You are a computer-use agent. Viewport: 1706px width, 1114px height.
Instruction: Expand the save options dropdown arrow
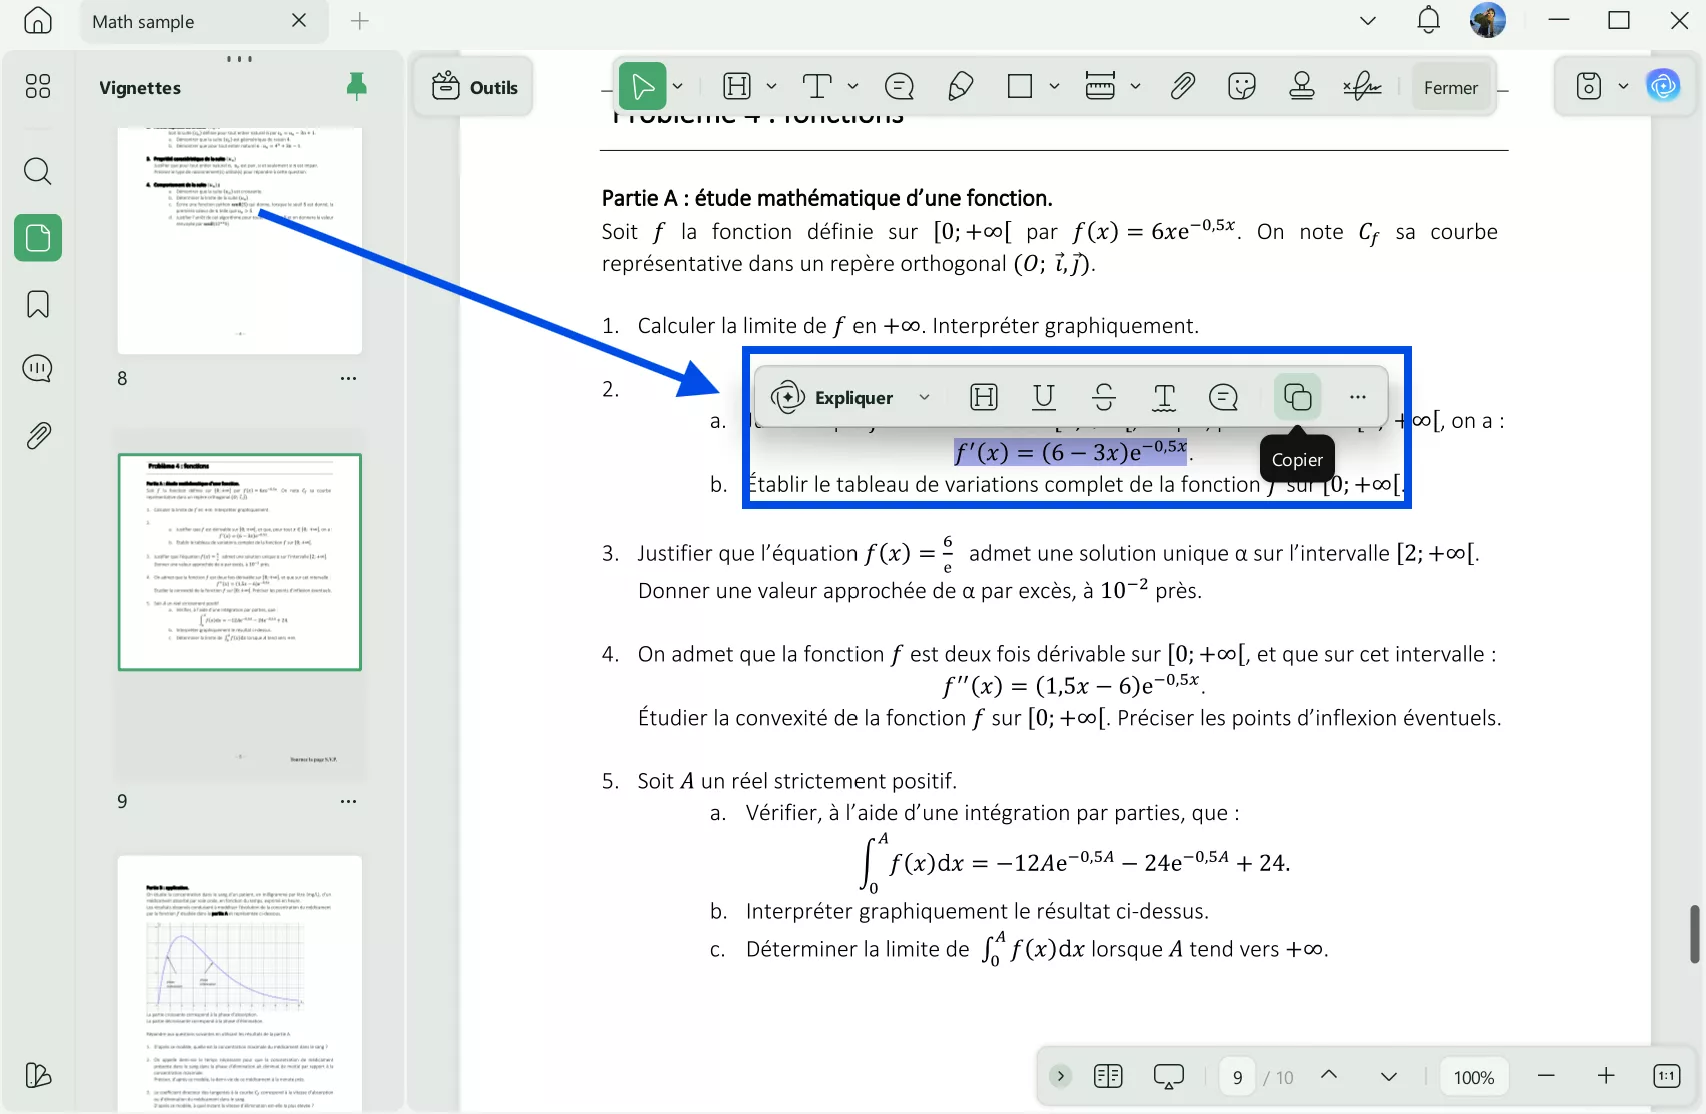point(1623,87)
